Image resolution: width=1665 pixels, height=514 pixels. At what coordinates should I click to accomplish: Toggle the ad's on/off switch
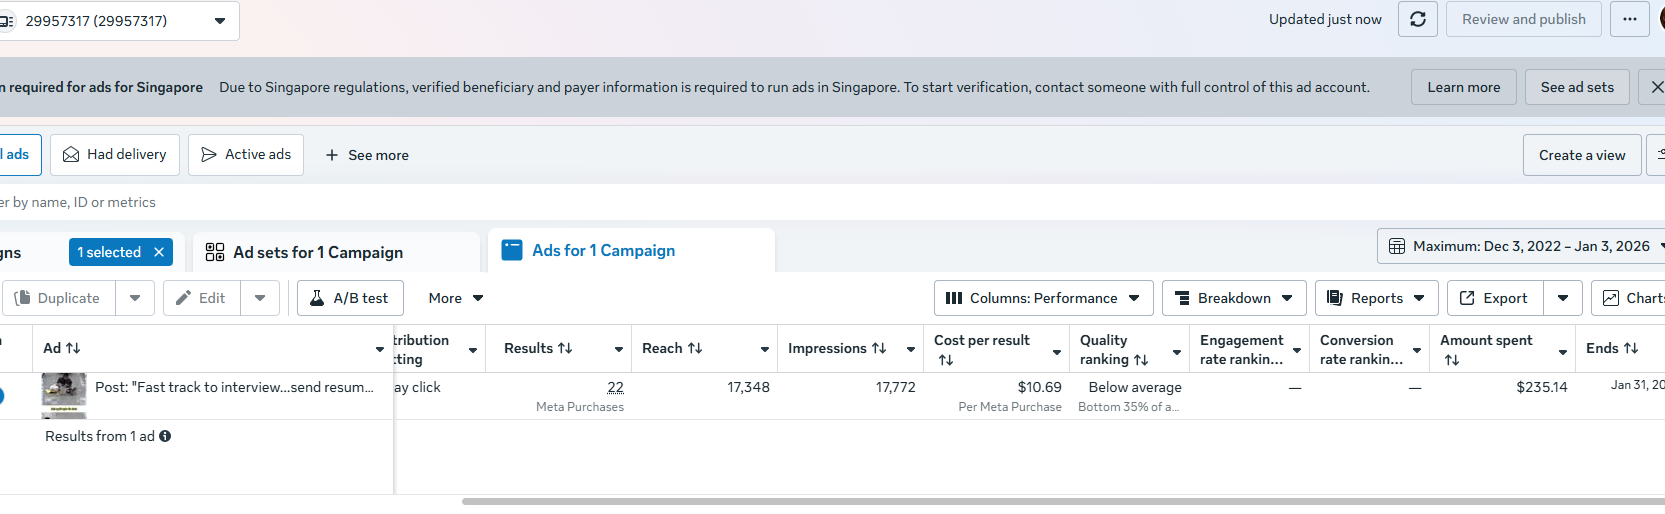tap(1, 396)
